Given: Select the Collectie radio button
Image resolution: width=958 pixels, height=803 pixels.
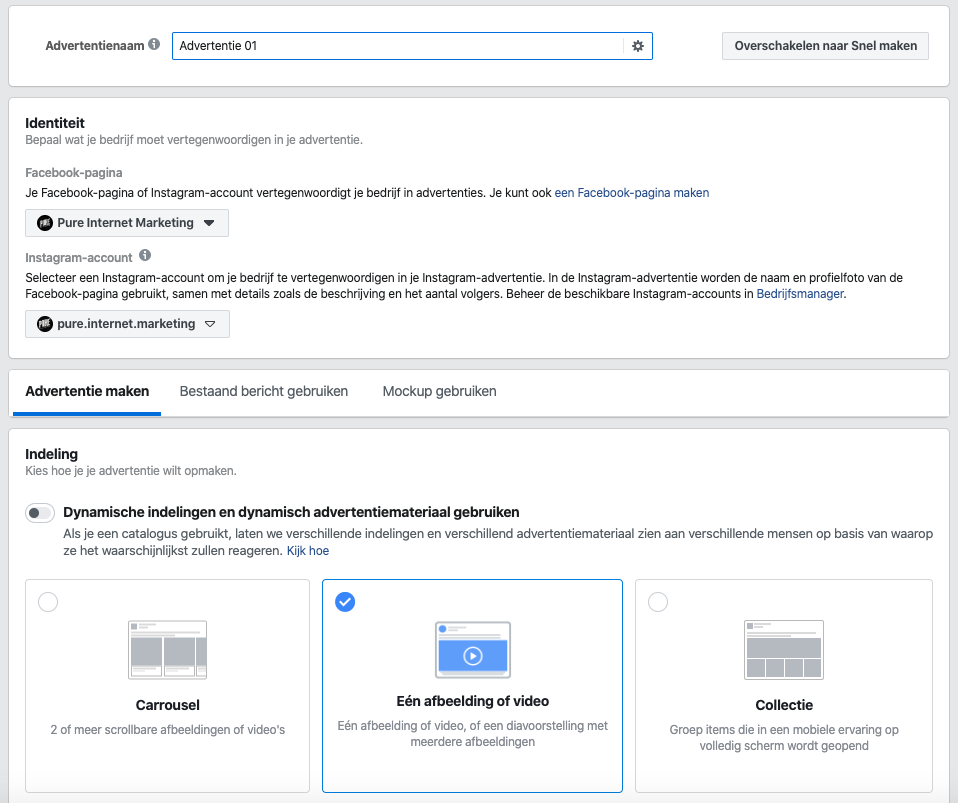Looking at the screenshot, I should pos(658,602).
